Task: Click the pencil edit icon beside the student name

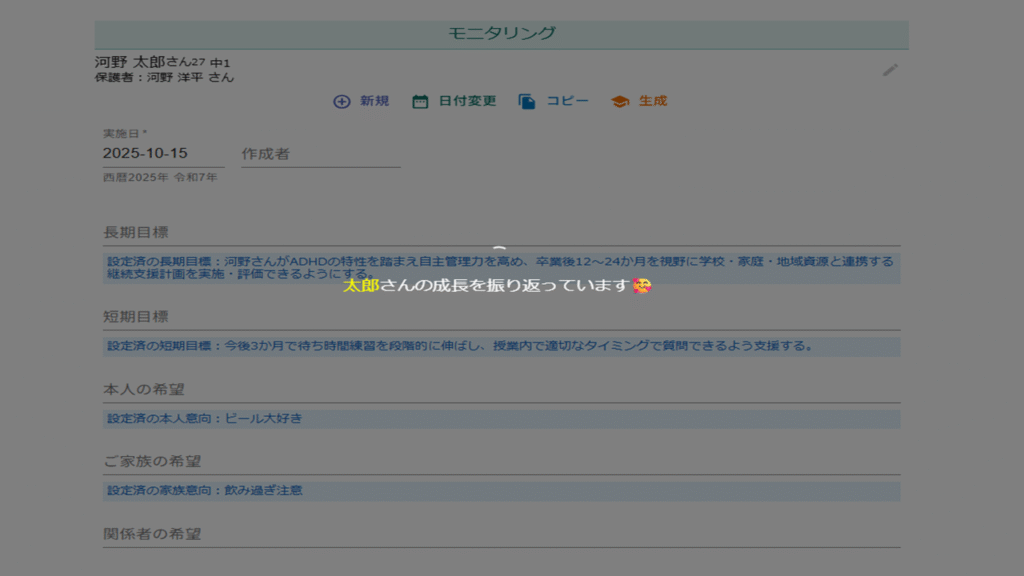Action: tap(890, 70)
